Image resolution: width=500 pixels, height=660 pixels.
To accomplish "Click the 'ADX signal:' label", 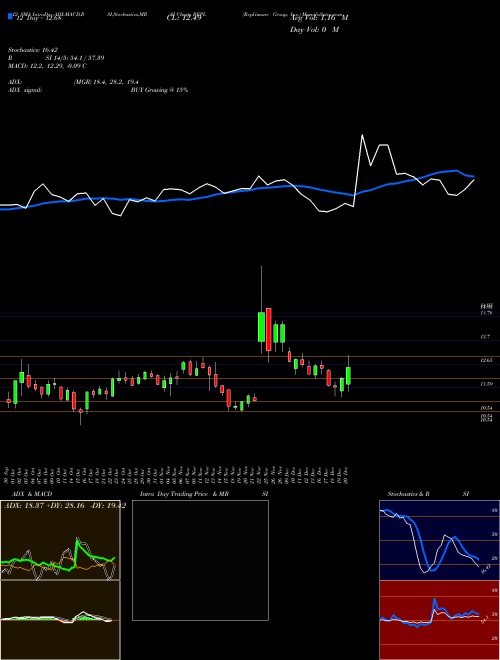I will coord(25,90).
